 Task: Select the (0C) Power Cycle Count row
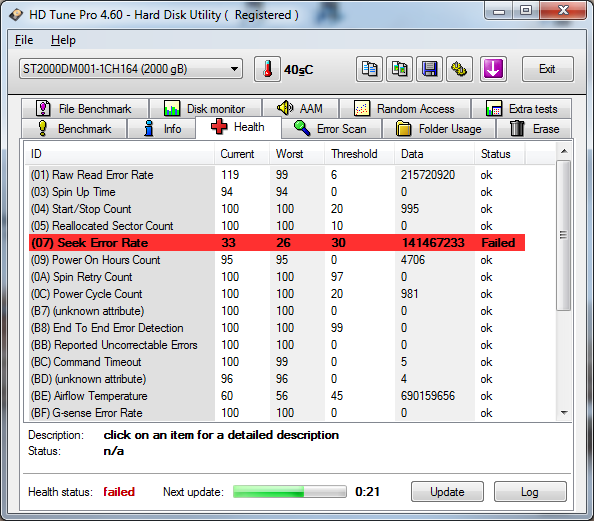pos(277,294)
